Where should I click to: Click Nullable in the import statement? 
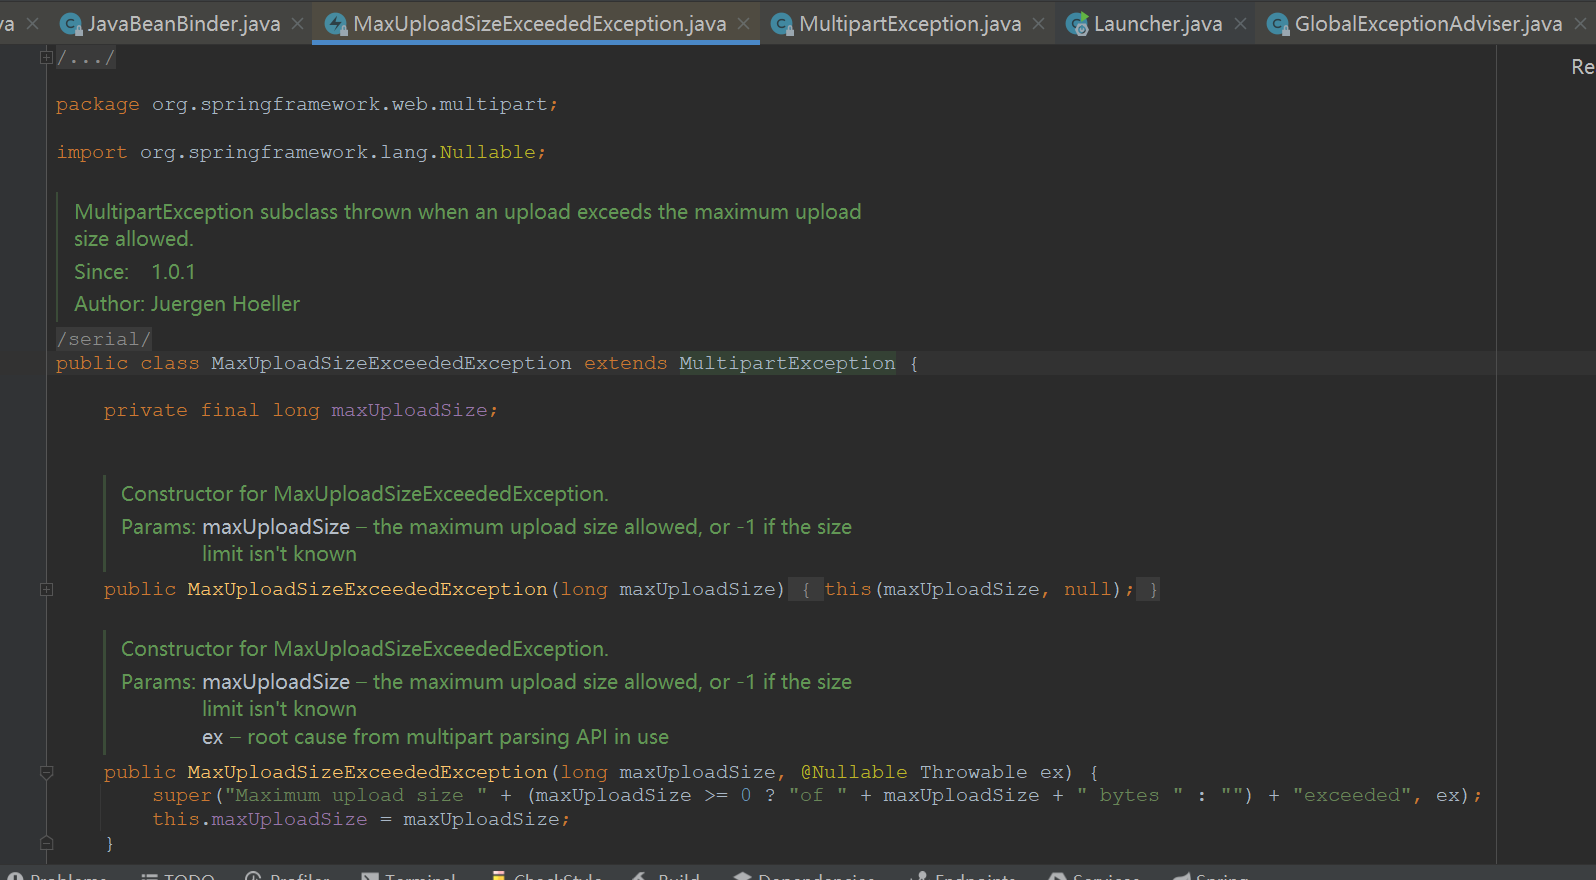[488, 152]
